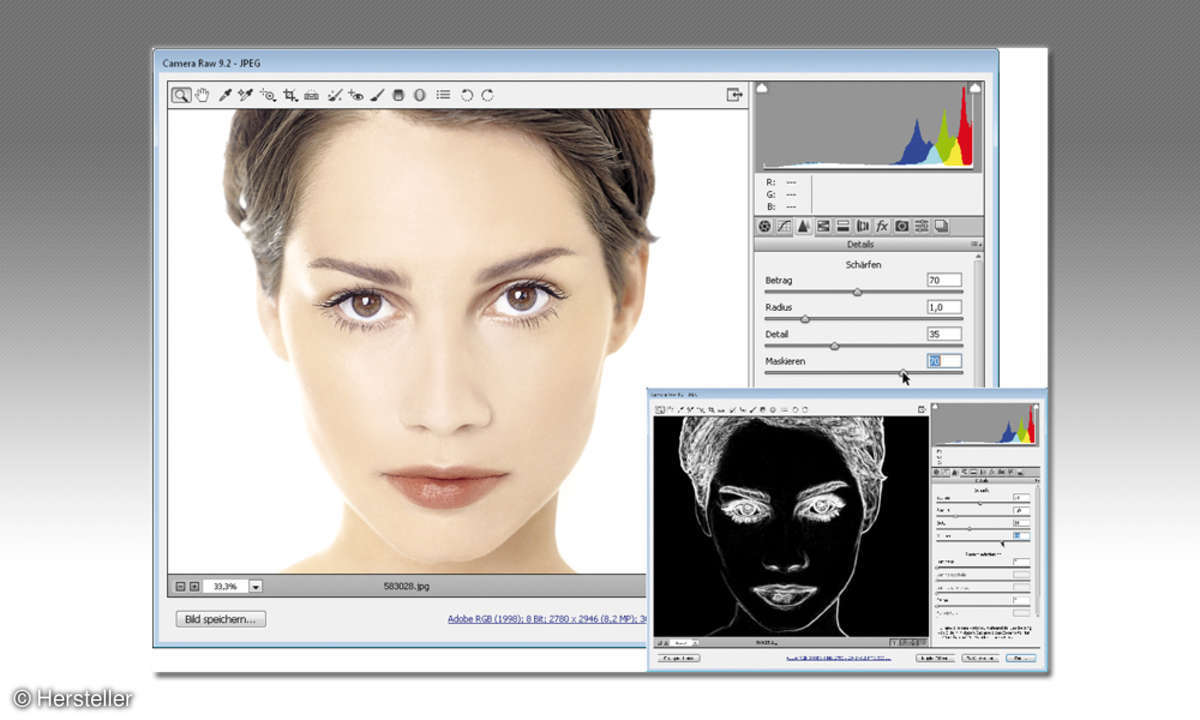Click the Betrag sharpening slider handle

click(857, 292)
